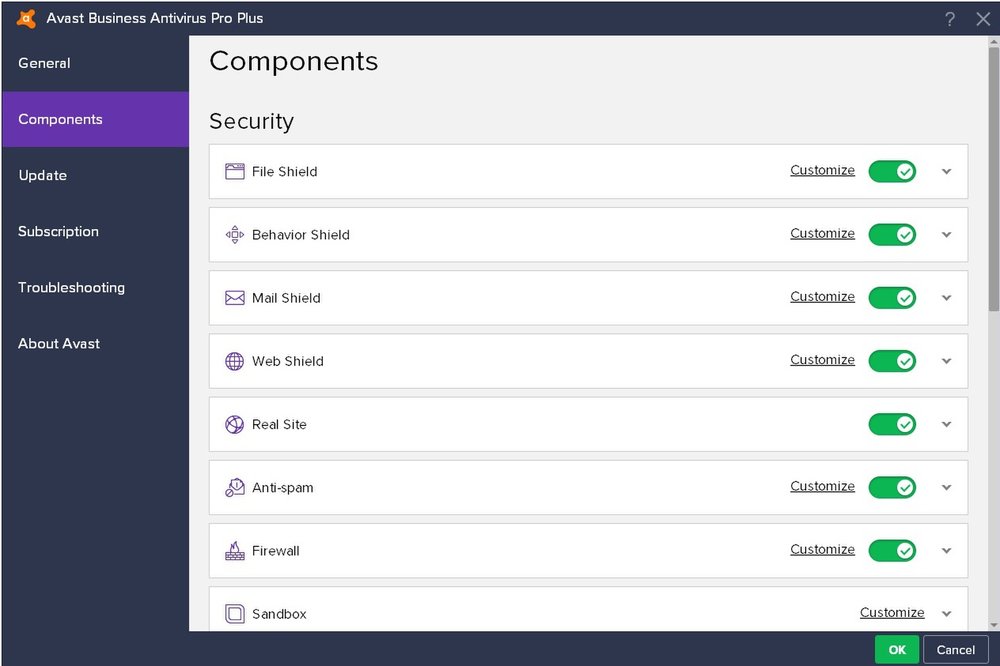Screen dimensions: 1000x666
Task: Expand Web Shield row chevron
Action: [x=946, y=360]
